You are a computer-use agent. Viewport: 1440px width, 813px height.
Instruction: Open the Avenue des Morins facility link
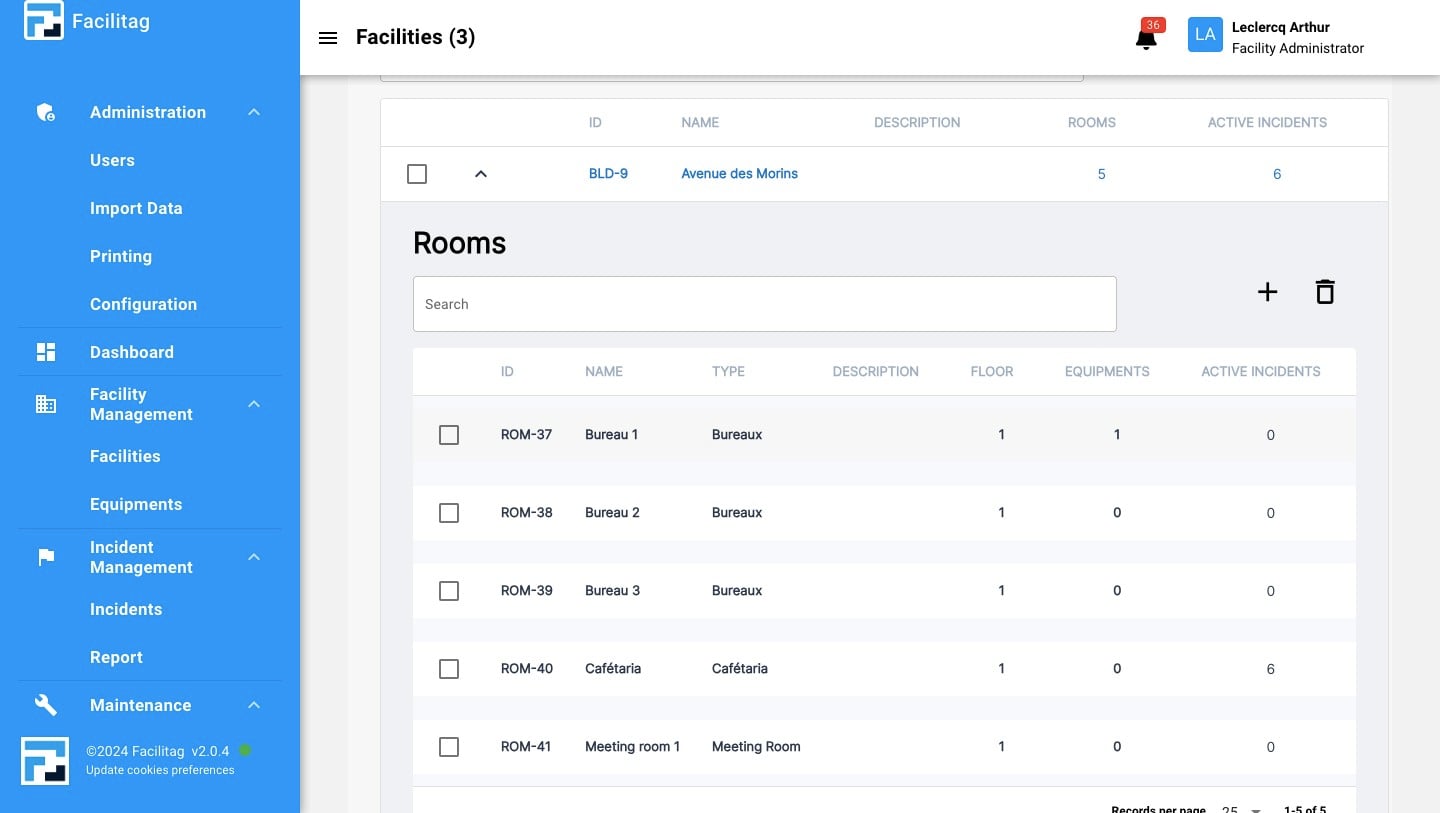coord(739,173)
